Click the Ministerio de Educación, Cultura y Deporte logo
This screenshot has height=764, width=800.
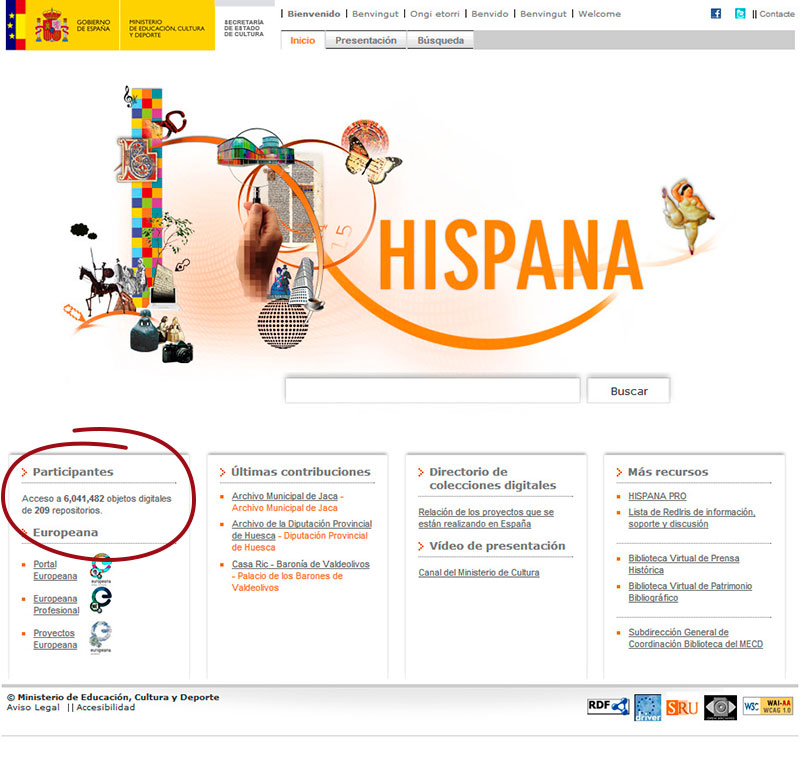click(x=167, y=28)
